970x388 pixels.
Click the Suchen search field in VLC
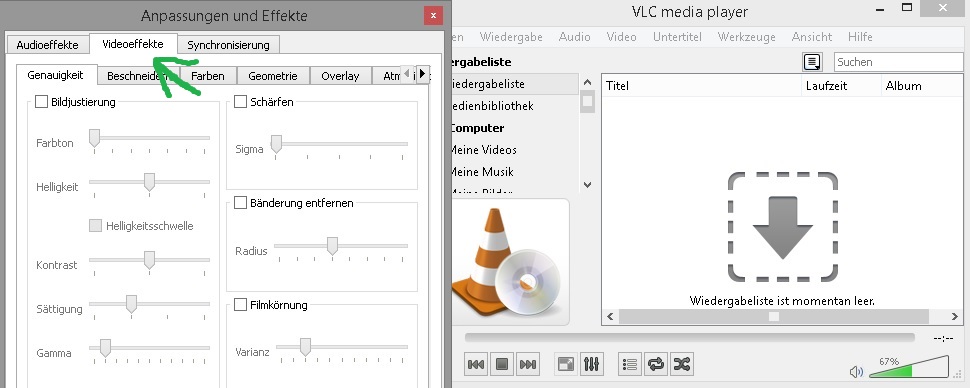click(898, 62)
